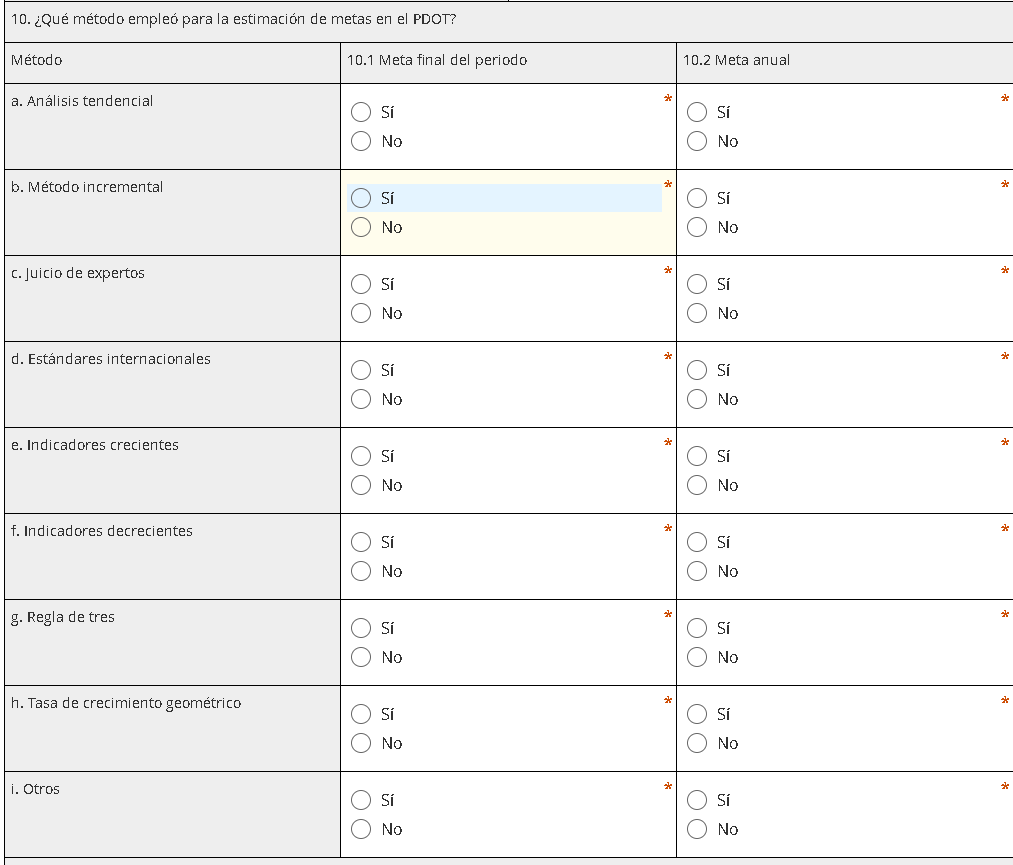Select No for Análisis tendencial meta anual
Image resolution: width=1013 pixels, height=865 pixels.
click(697, 141)
